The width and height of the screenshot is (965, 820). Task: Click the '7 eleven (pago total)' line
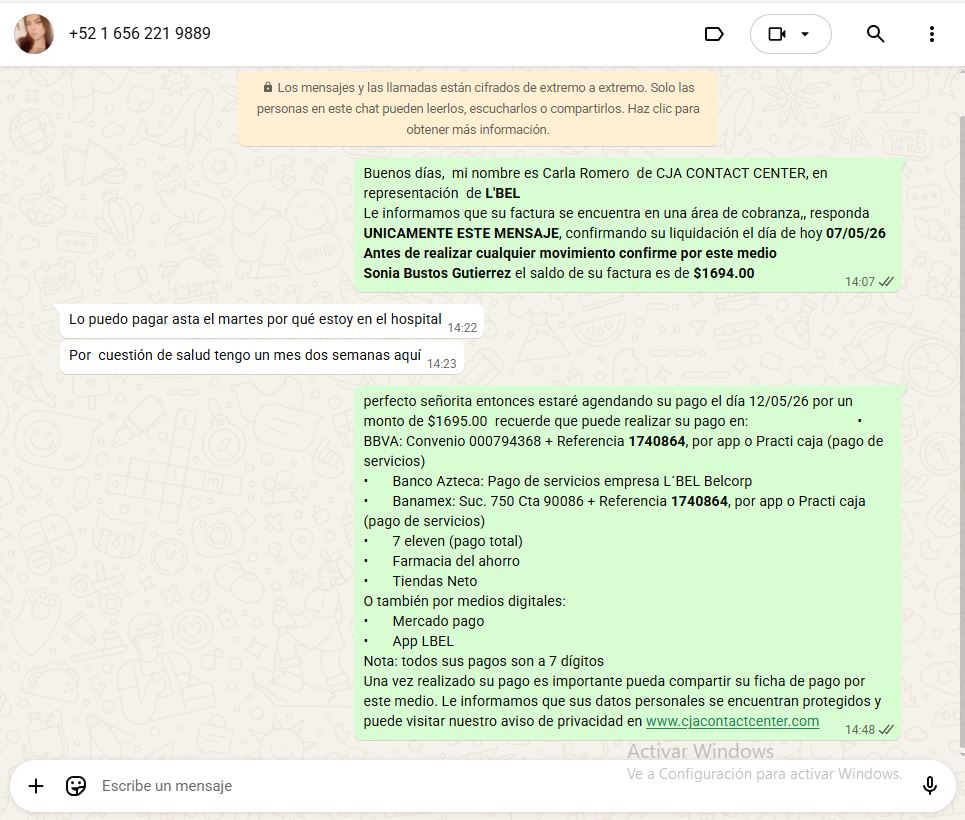click(x=457, y=541)
